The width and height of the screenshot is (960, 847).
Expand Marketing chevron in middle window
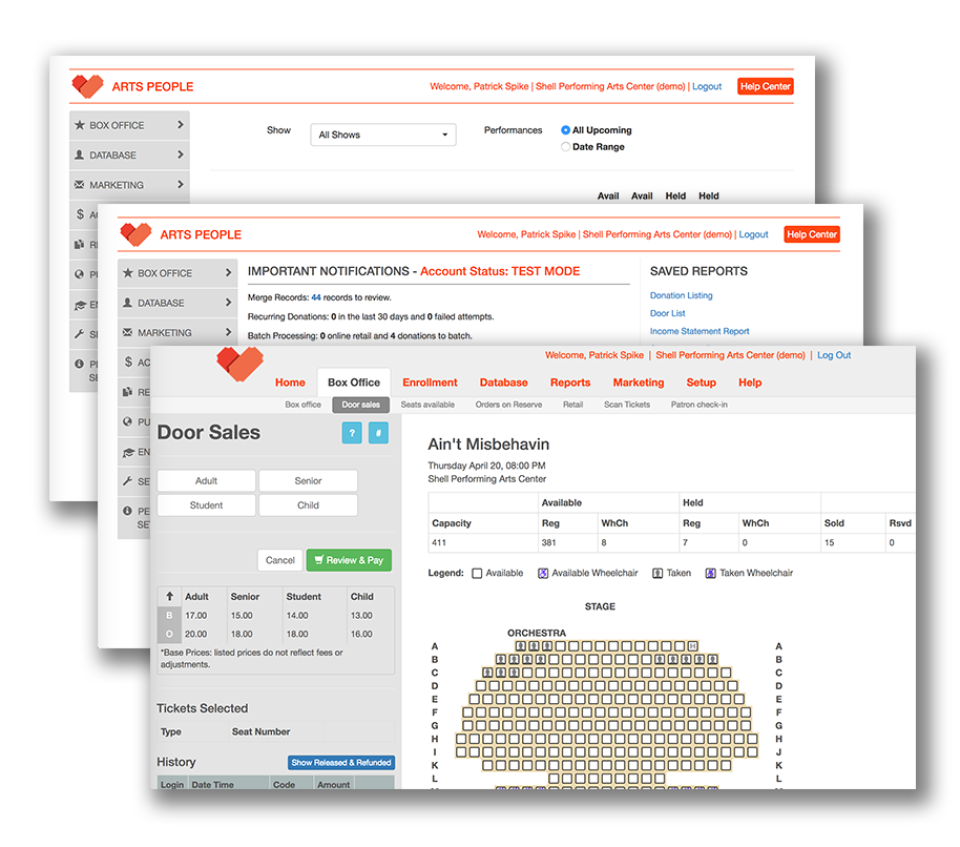tap(228, 331)
